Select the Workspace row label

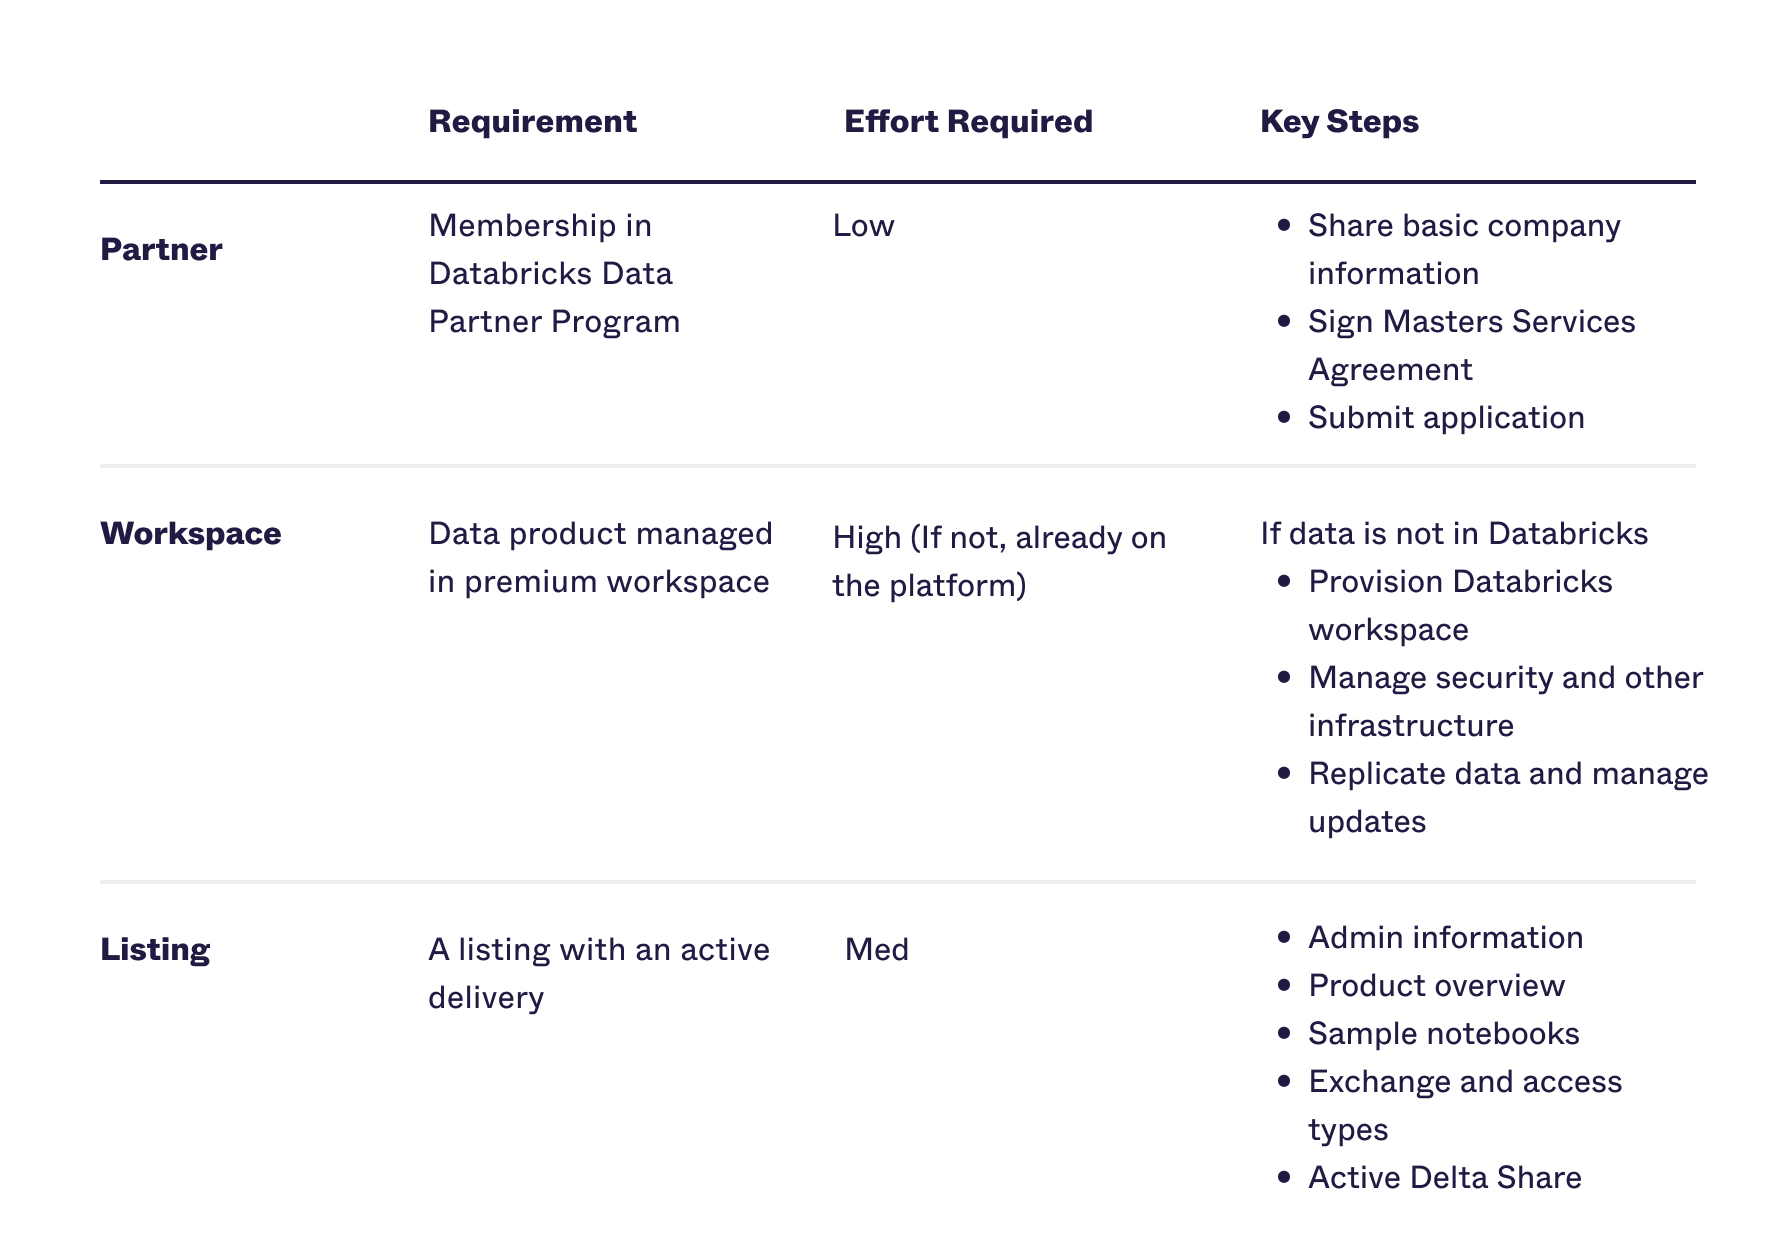[x=190, y=534]
